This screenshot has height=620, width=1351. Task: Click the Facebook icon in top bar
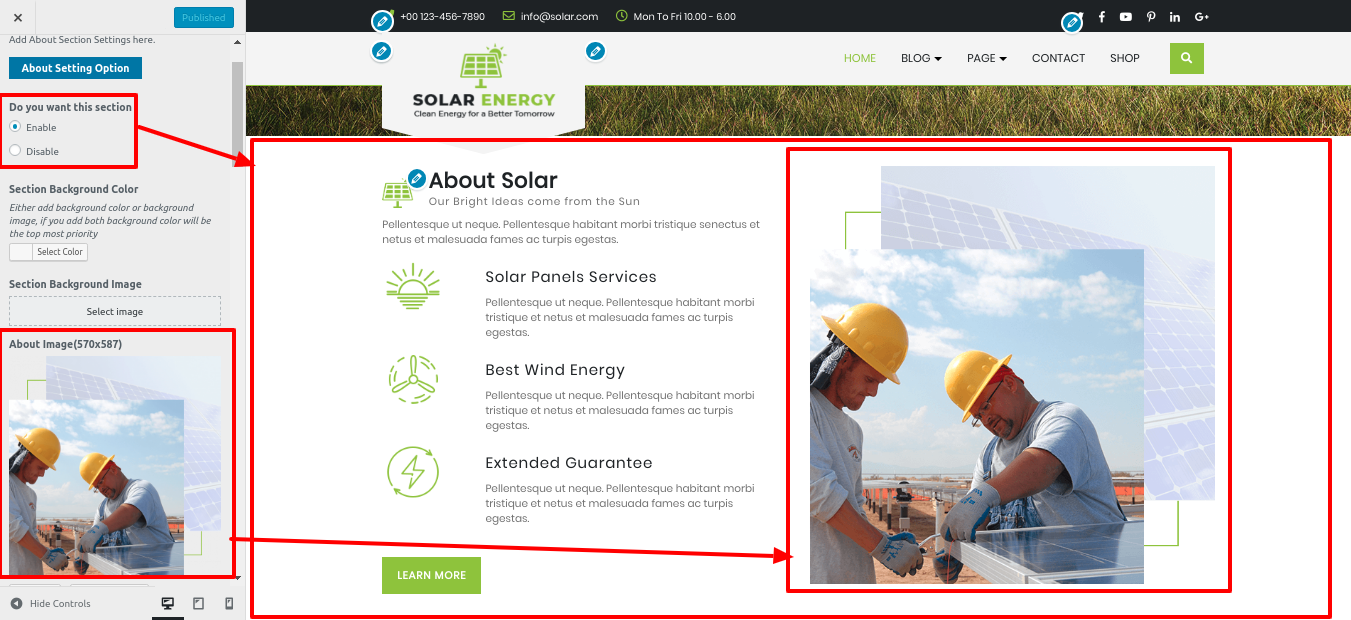[x=1101, y=16]
